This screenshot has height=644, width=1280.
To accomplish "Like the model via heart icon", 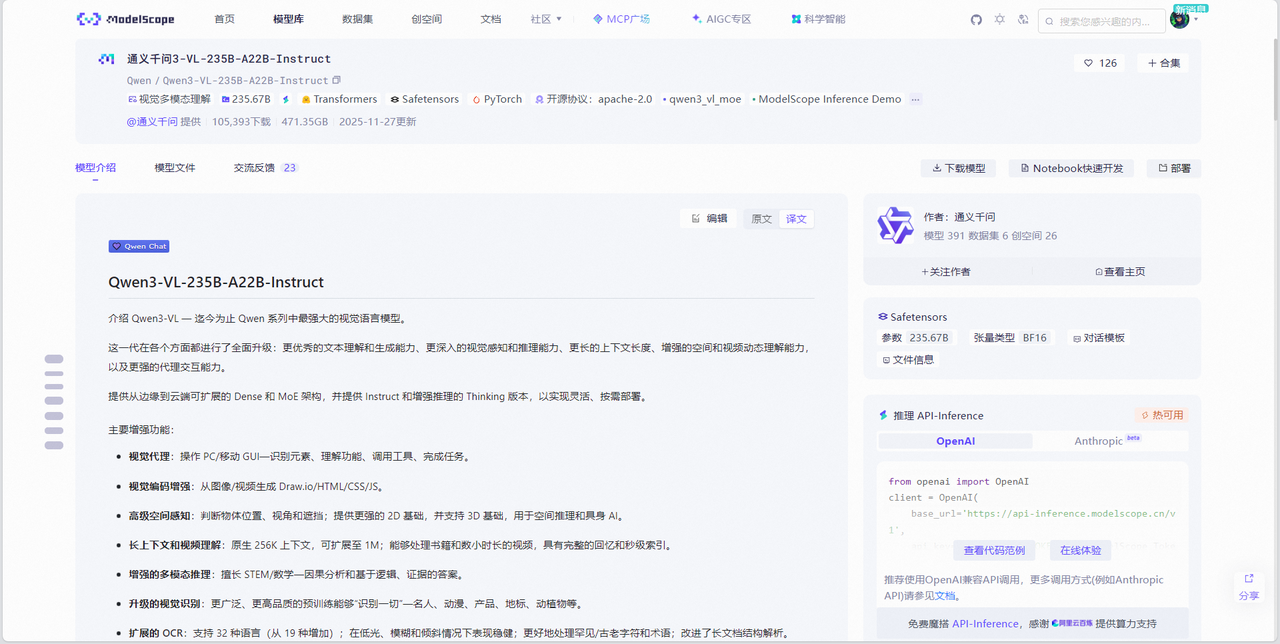I will 1099,63.
